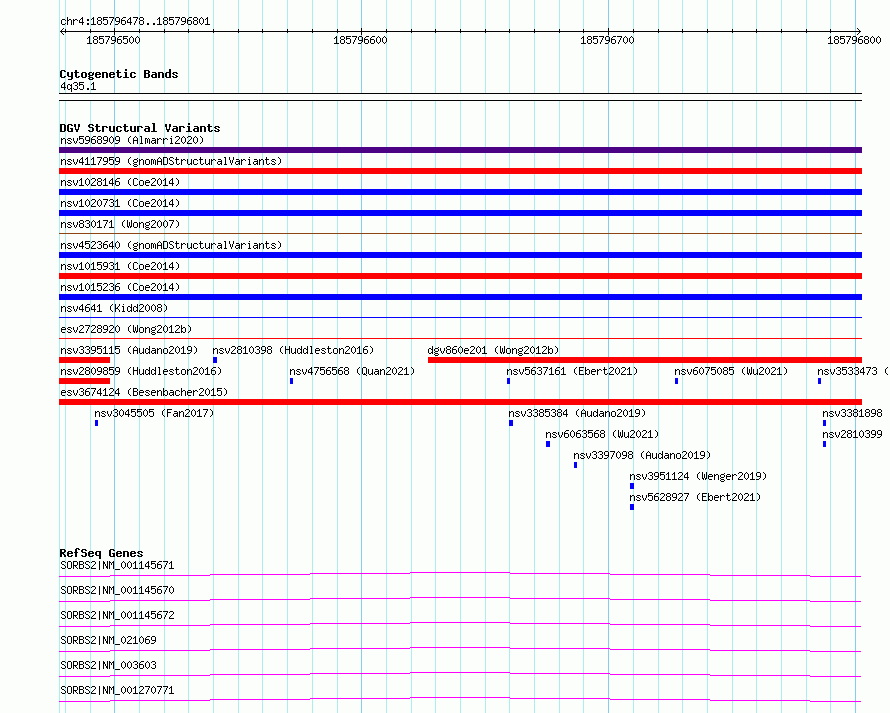Click the blue marker under nsv3397098
The height and width of the screenshot is (713, 890).
coord(576,465)
